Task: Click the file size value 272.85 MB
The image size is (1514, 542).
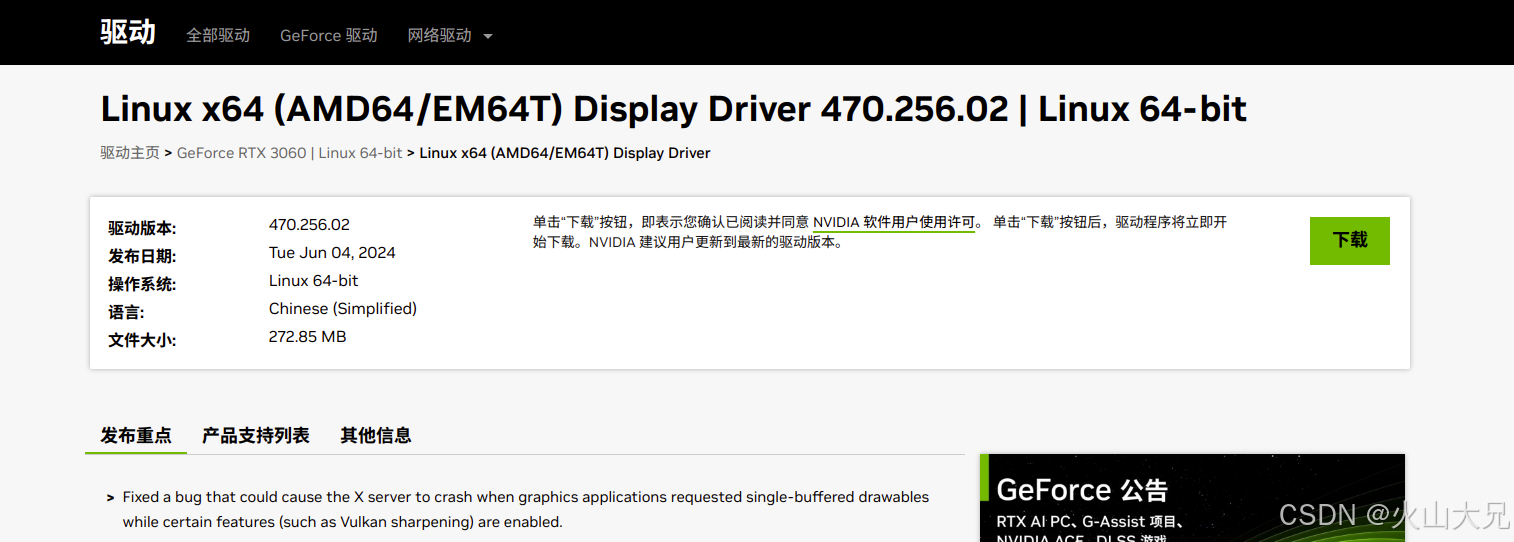Action: 307,337
